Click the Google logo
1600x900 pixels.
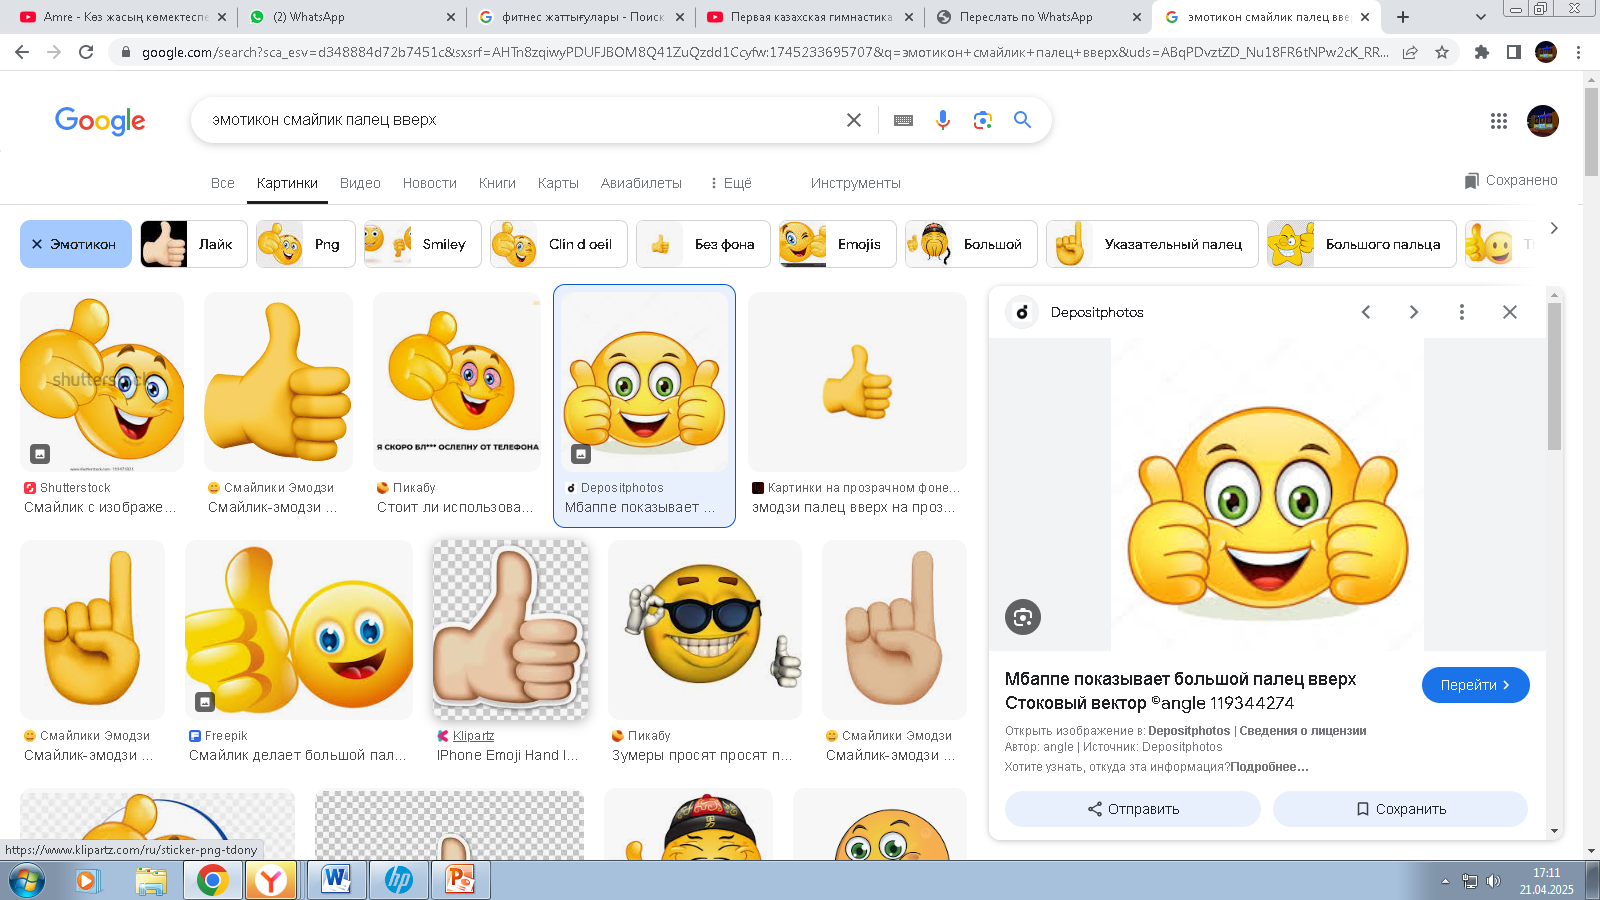(x=100, y=121)
